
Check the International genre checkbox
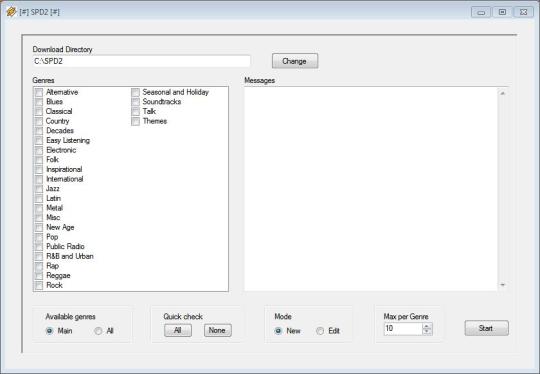(39, 179)
